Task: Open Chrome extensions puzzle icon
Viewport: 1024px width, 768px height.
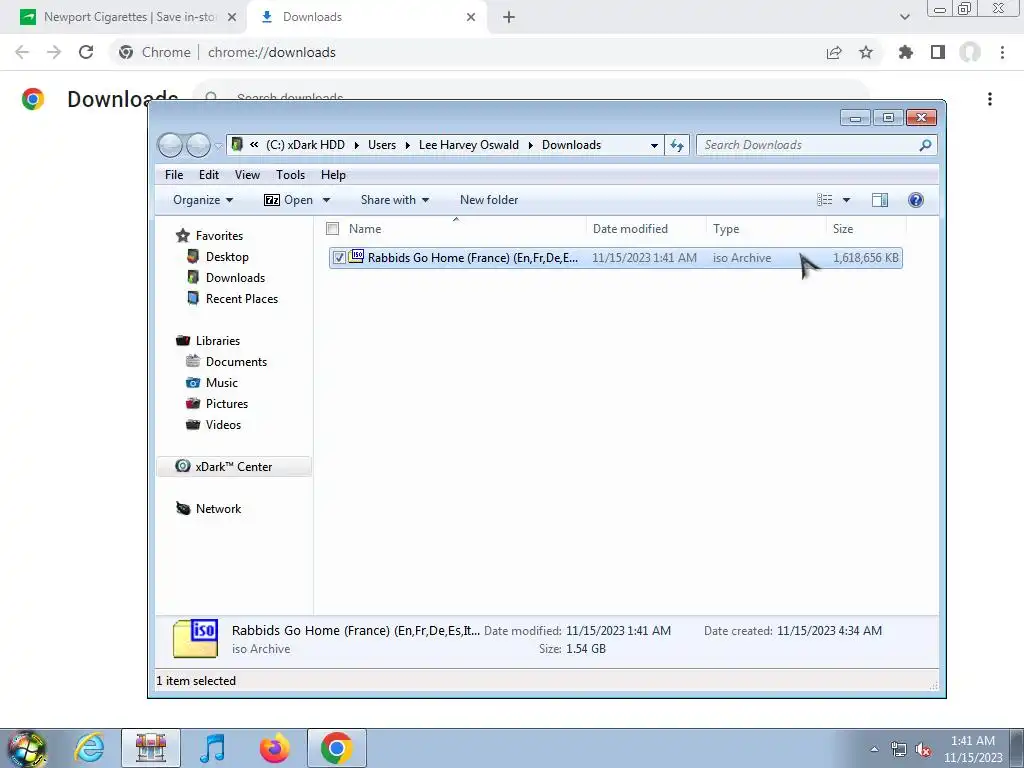Action: 905,52
